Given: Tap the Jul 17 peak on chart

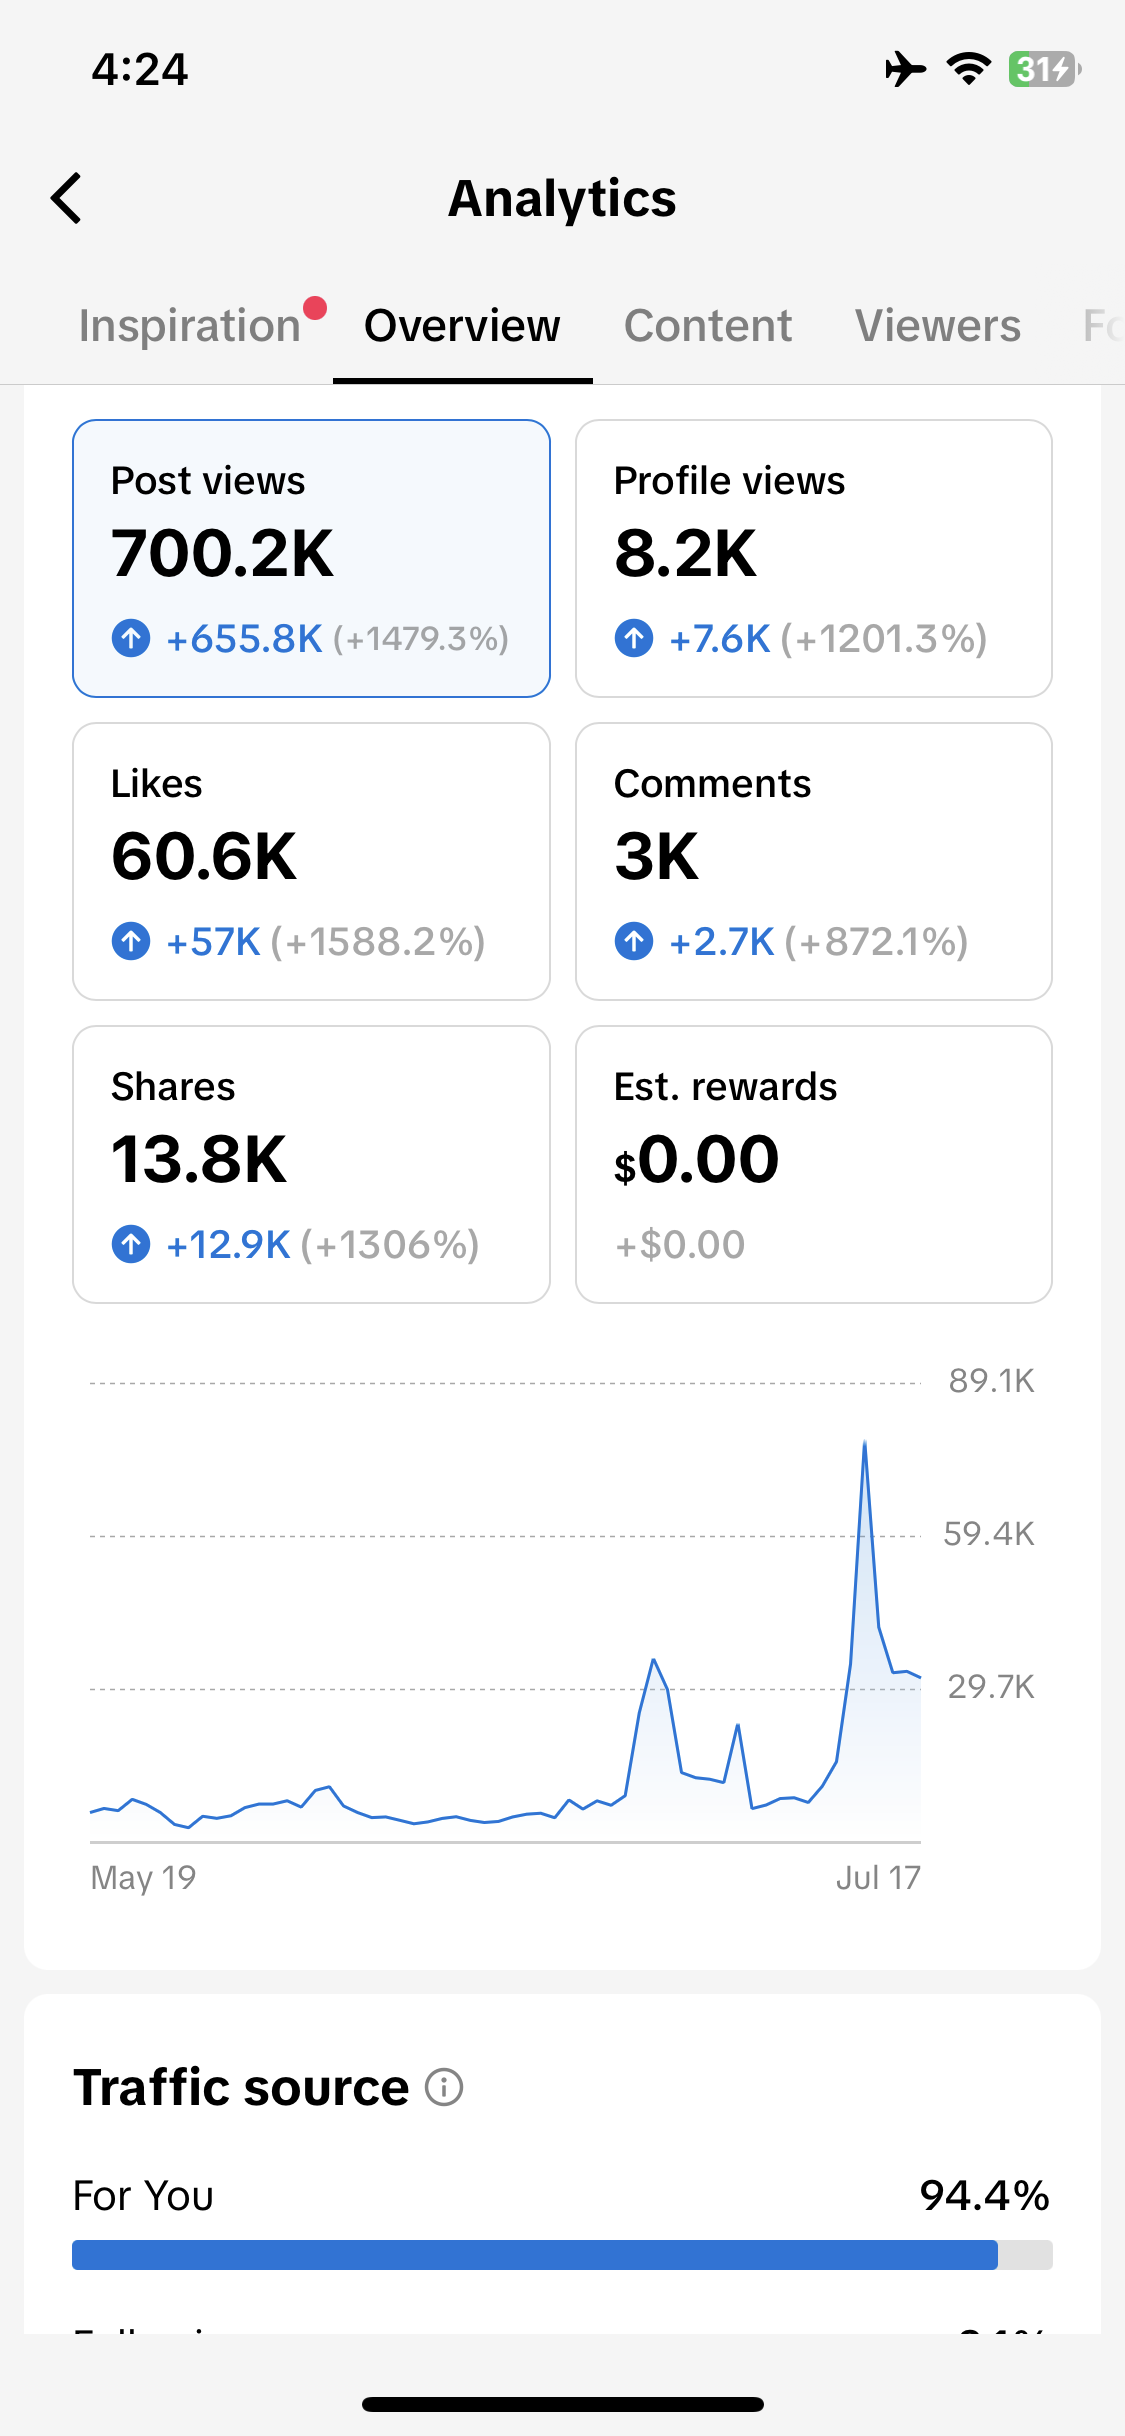Looking at the screenshot, I should tap(865, 1443).
